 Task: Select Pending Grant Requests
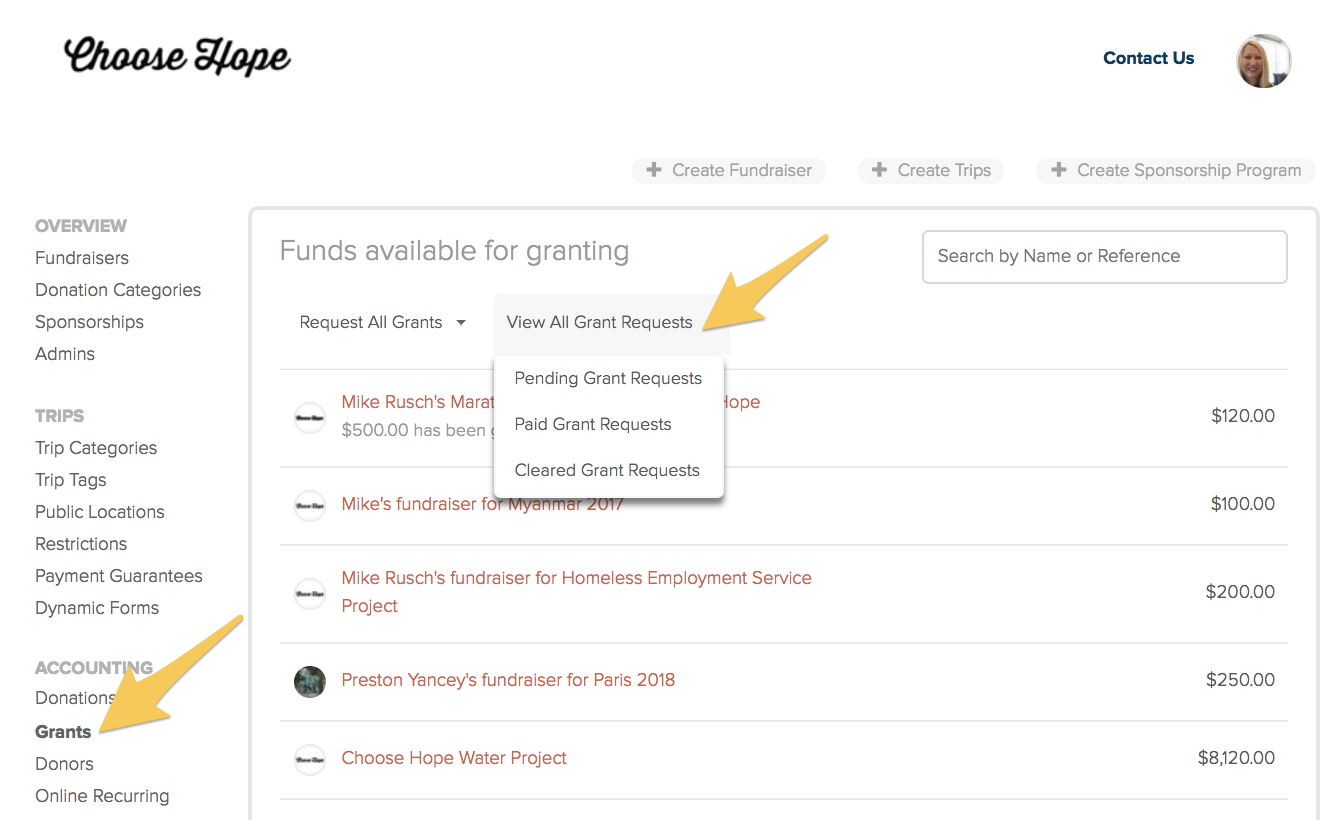(608, 378)
